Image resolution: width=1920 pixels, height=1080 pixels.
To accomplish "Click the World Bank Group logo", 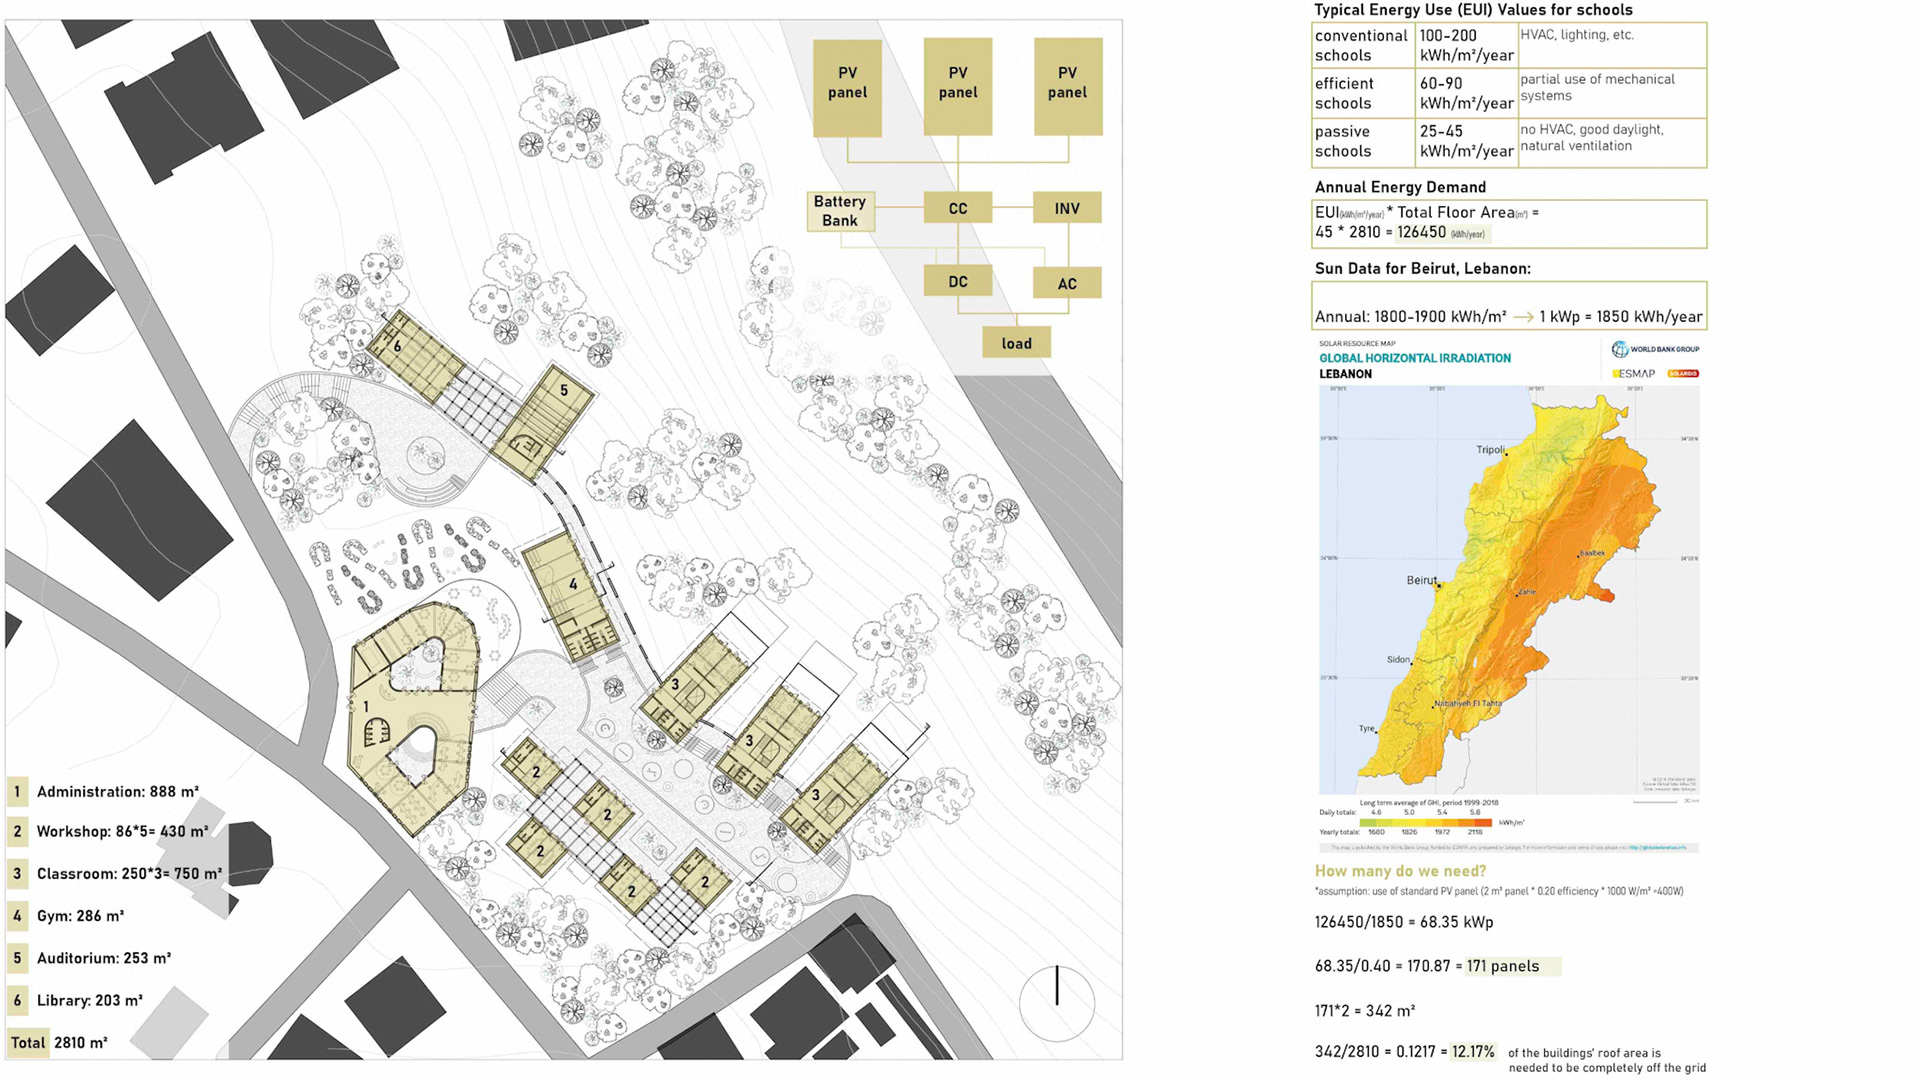I will coord(1655,349).
